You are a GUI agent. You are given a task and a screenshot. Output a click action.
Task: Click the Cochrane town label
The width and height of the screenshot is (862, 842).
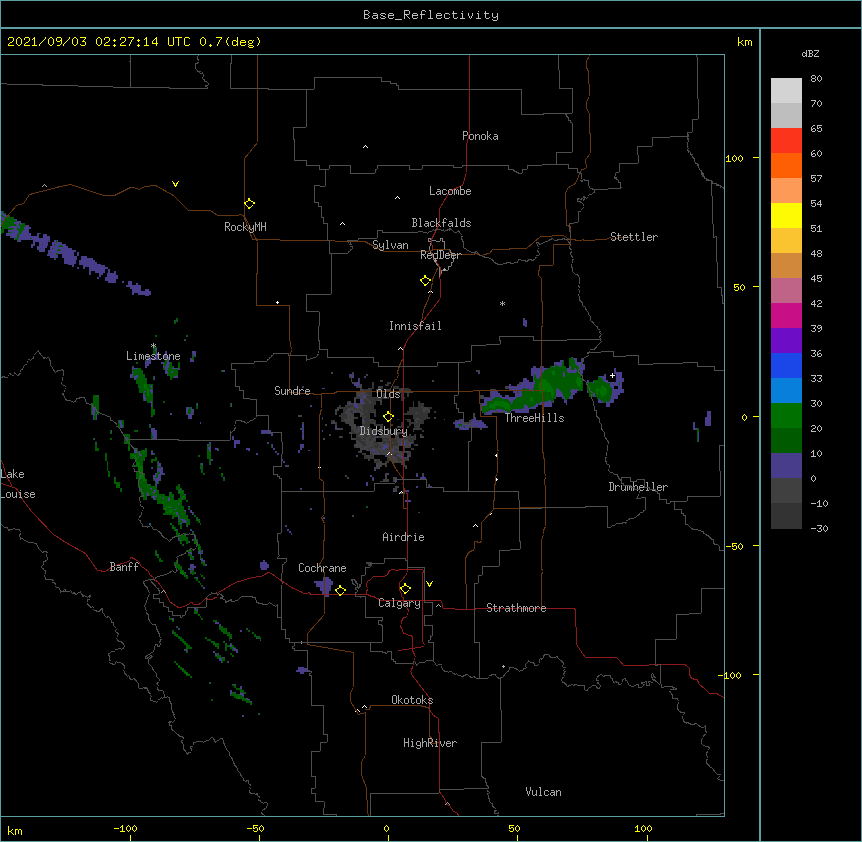[x=322, y=568]
